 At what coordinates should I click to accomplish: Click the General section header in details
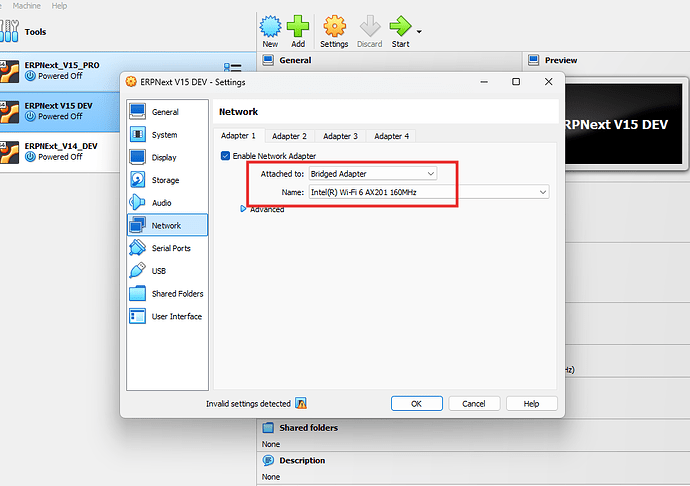[x=295, y=60]
